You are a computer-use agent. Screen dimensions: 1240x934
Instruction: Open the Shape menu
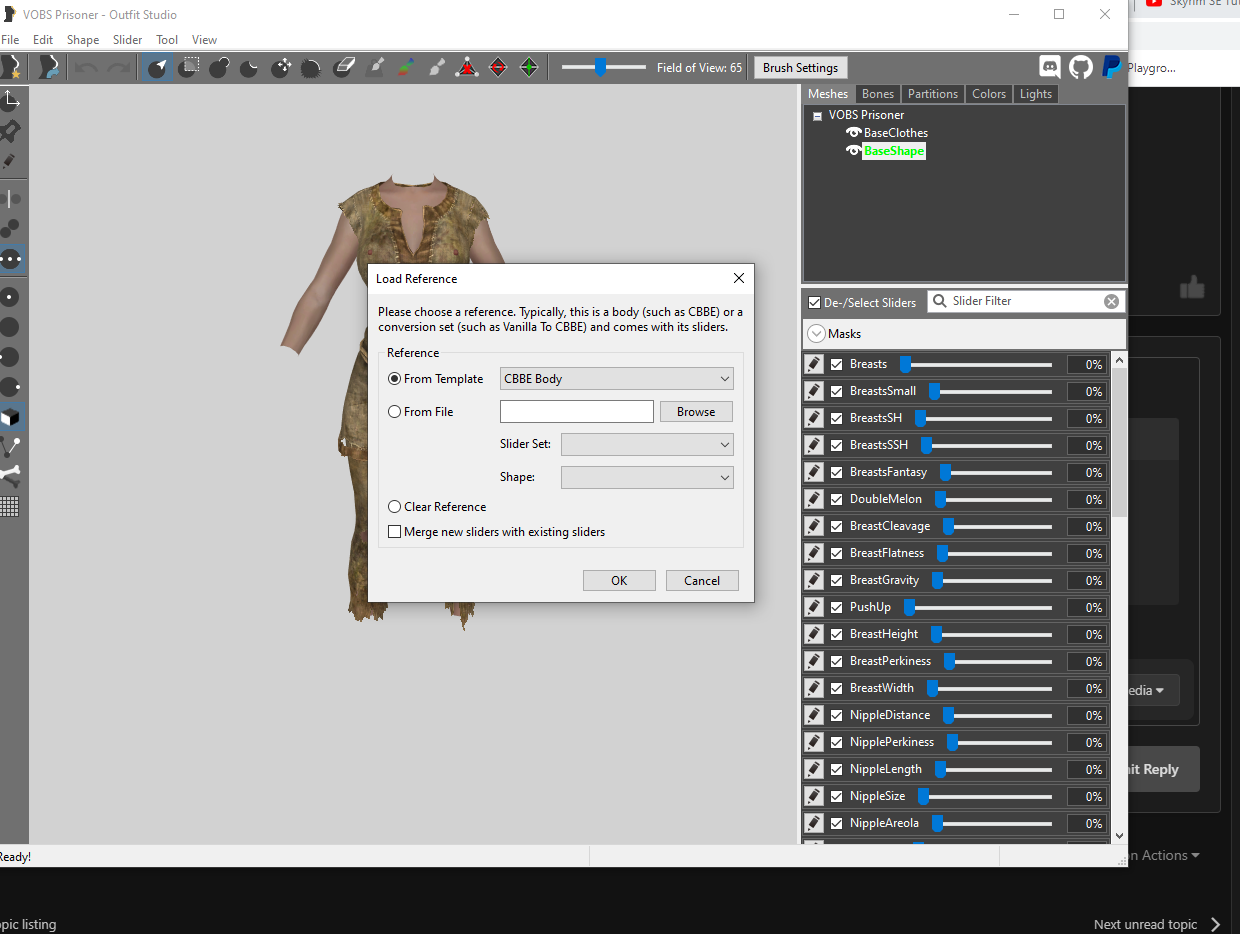pos(83,40)
